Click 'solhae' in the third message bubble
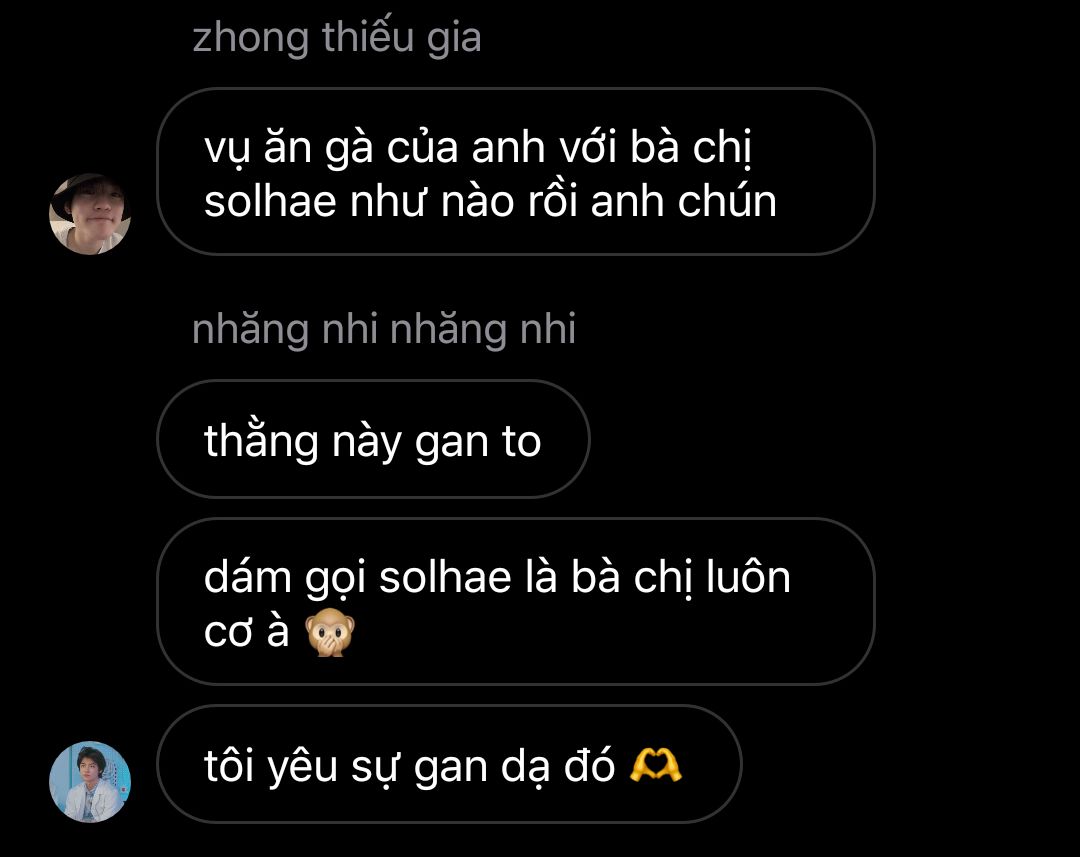Screen dimensions: 1080x857 click(x=446, y=577)
